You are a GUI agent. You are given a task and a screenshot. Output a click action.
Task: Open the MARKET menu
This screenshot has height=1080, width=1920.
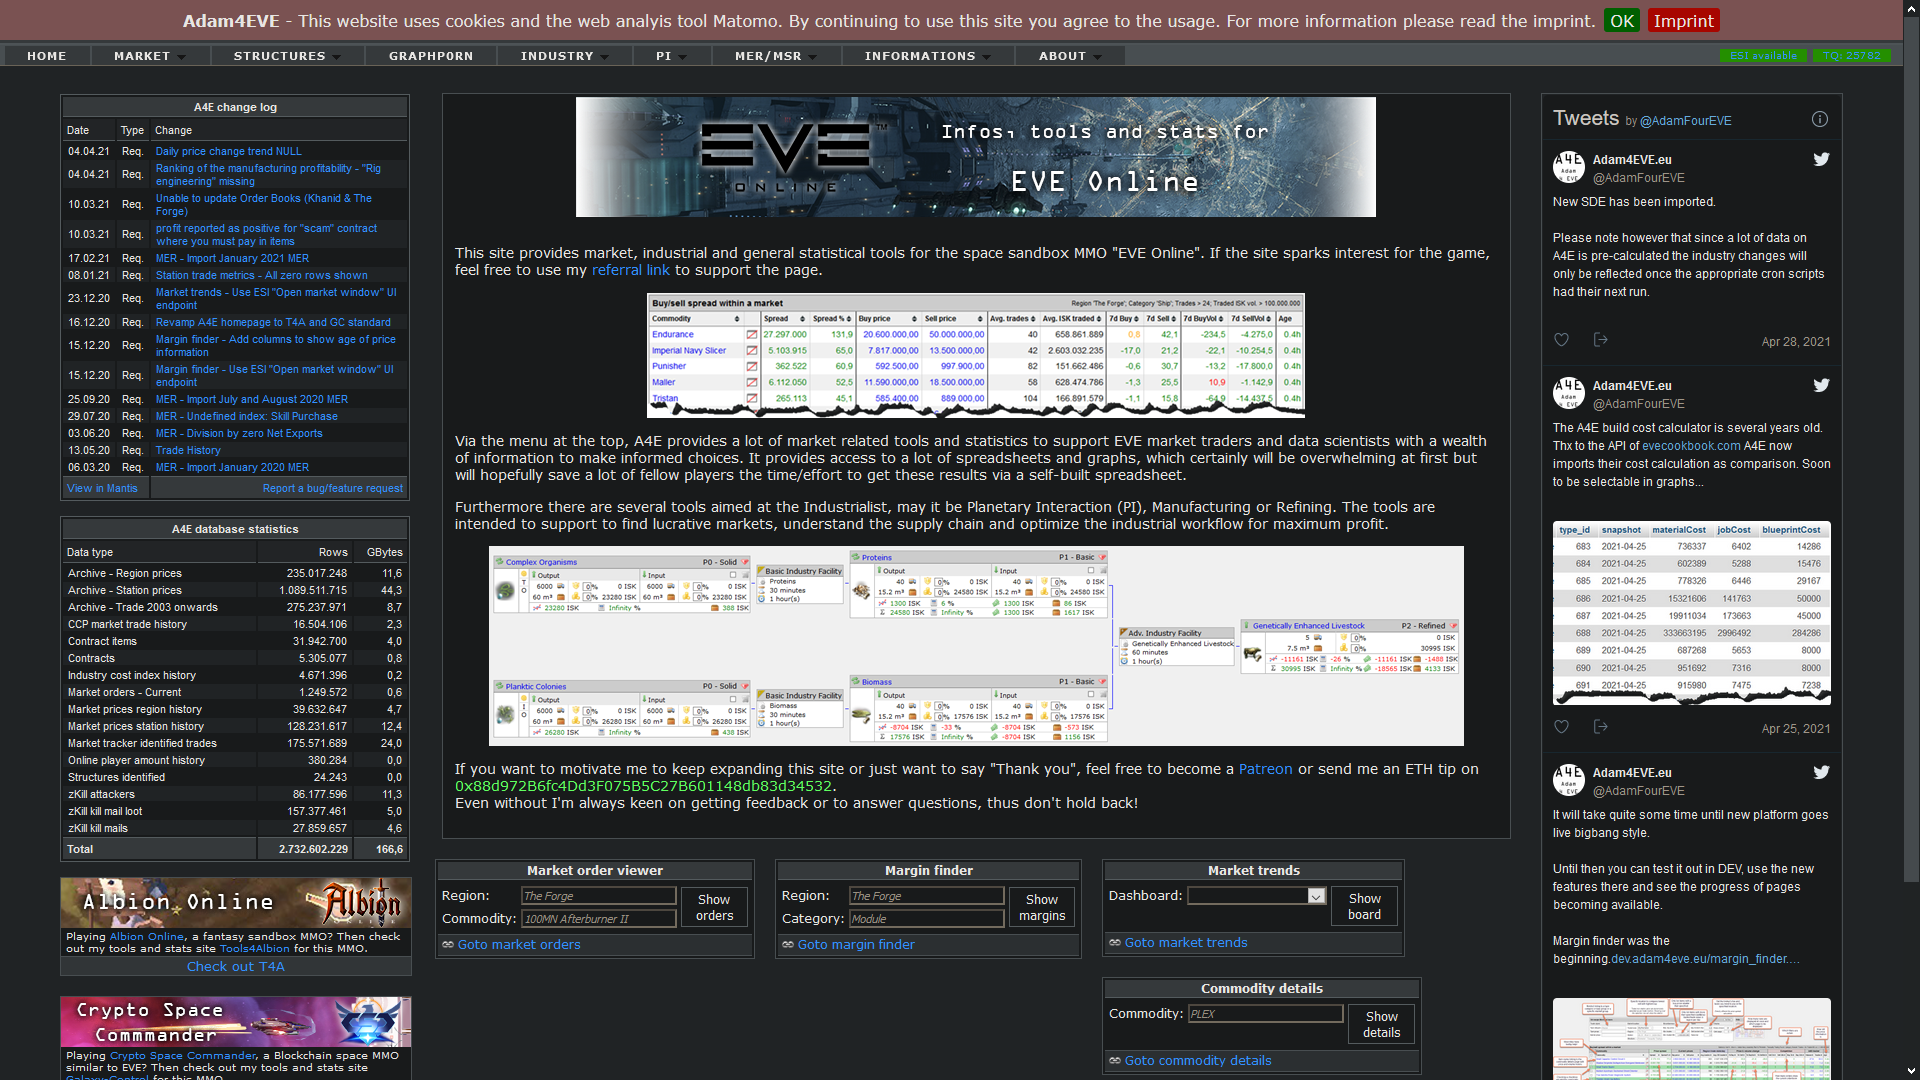click(150, 56)
